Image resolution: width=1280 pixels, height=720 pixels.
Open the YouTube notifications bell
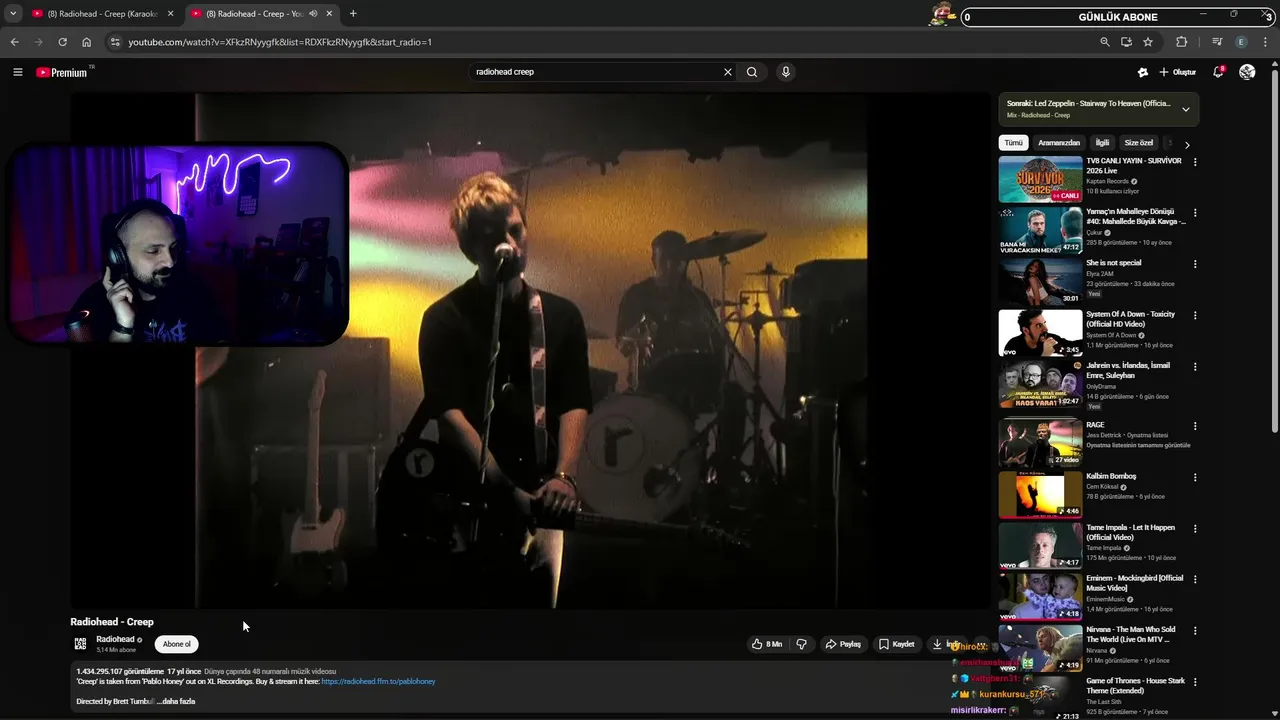click(x=1218, y=72)
